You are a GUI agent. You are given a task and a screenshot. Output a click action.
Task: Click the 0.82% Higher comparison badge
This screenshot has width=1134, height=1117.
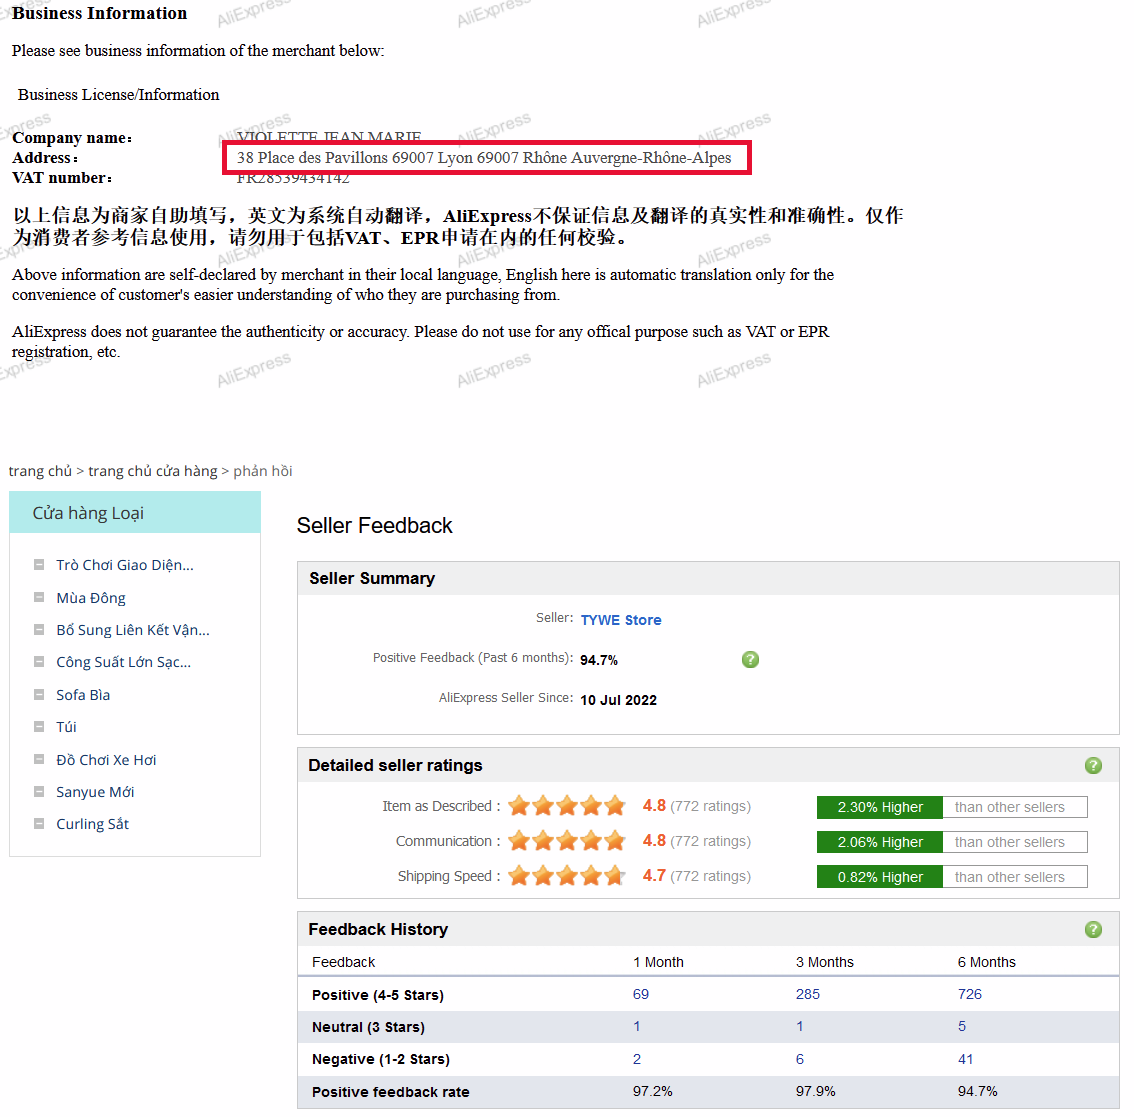(879, 877)
